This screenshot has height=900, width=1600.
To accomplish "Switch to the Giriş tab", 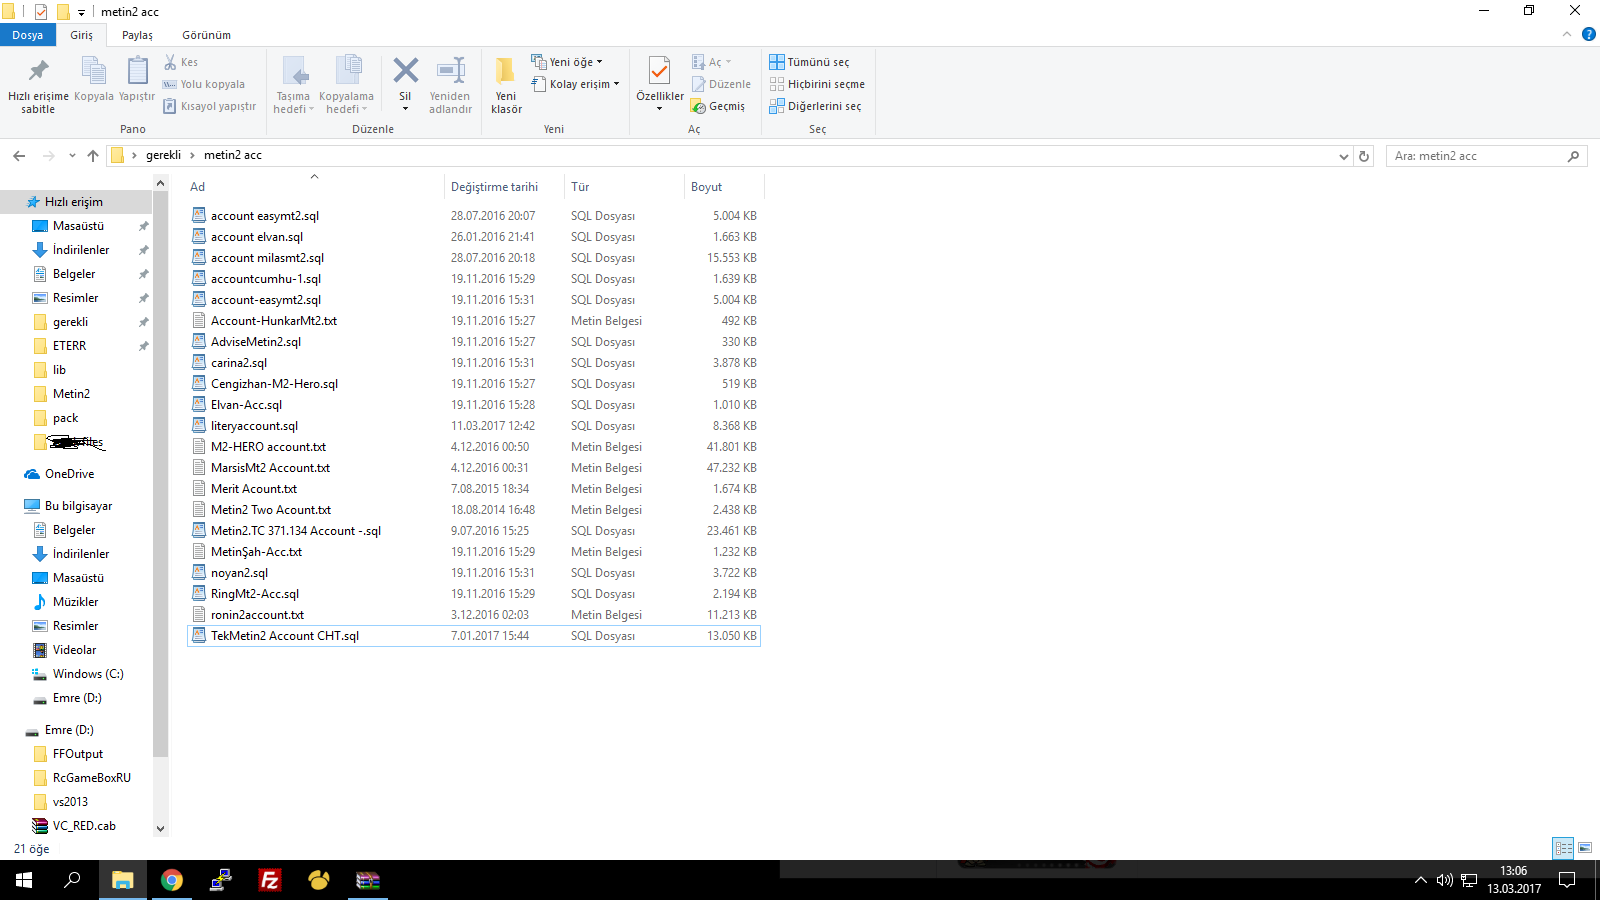I will coord(81,35).
